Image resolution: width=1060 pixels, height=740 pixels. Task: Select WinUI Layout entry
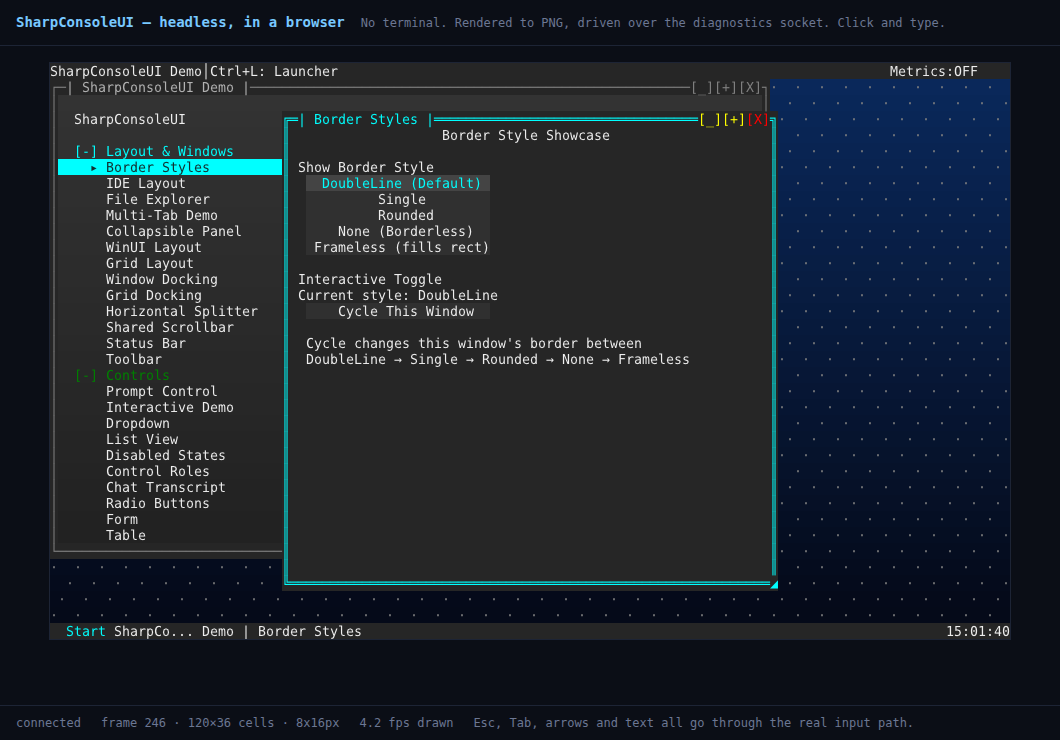153,247
